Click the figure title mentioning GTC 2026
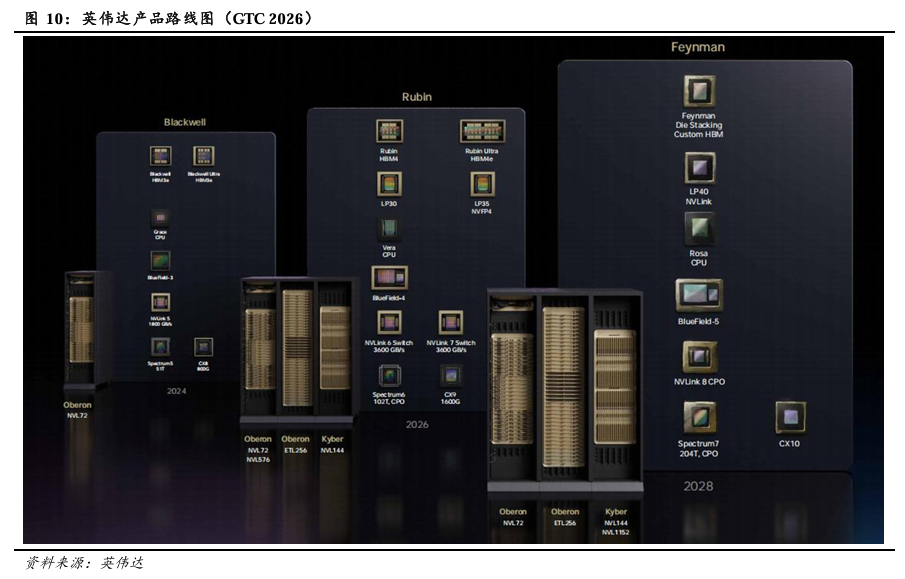The image size is (905, 579). click(170, 18)
